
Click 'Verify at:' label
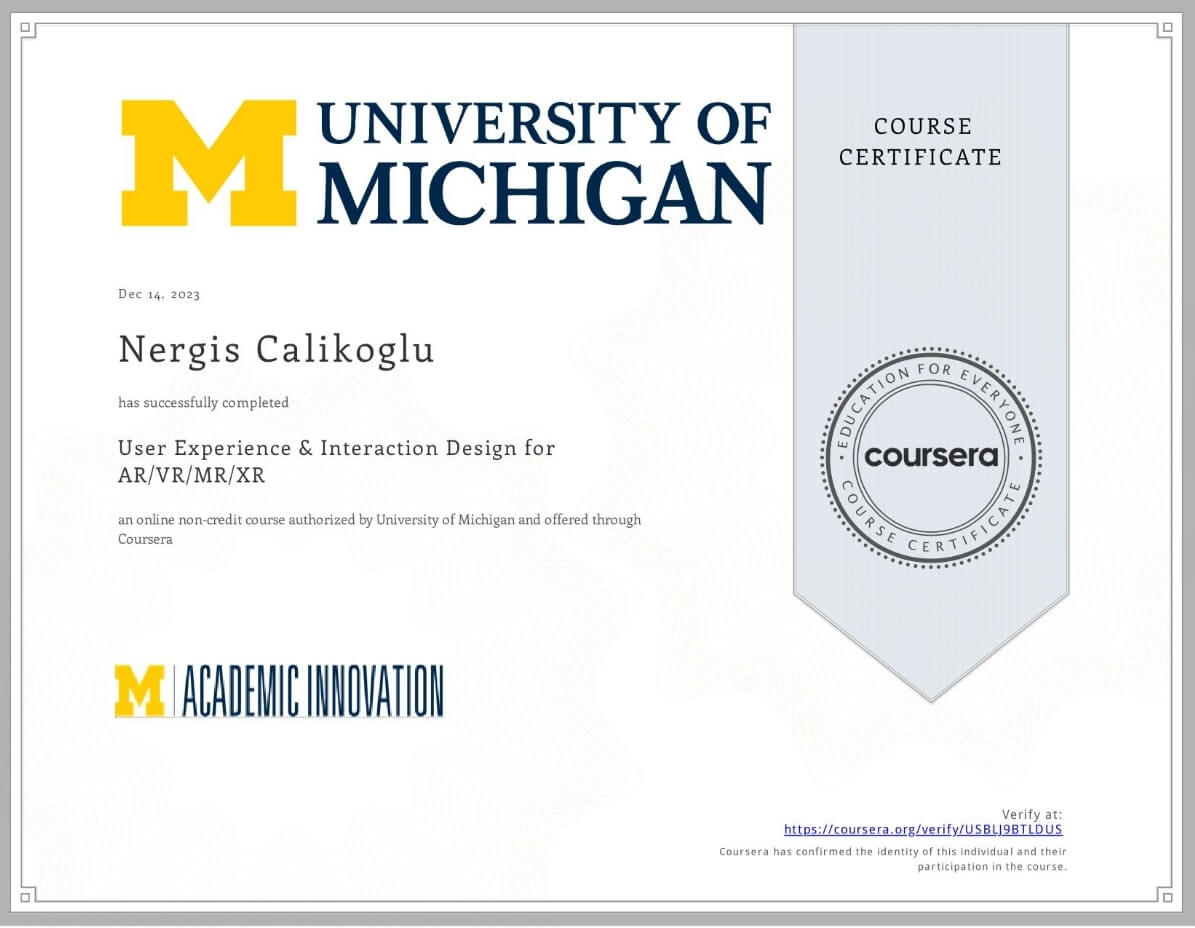point(1031,814)
